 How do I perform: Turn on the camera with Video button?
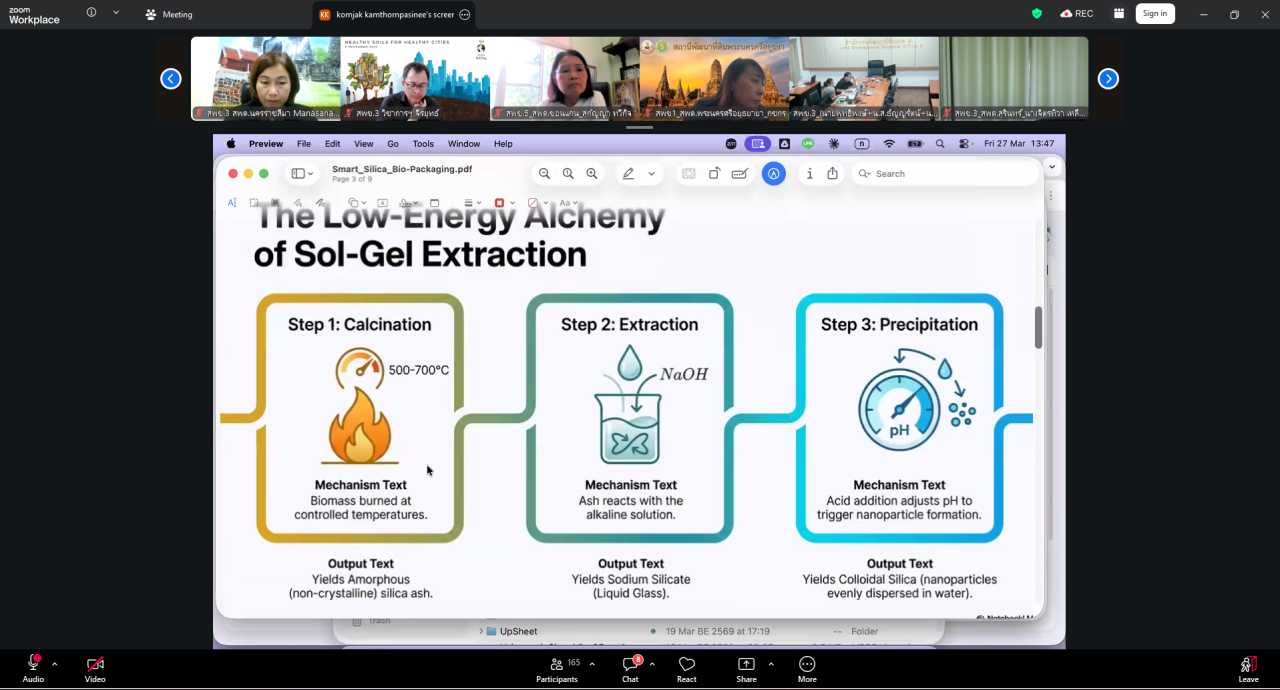(x=95, y=667)
